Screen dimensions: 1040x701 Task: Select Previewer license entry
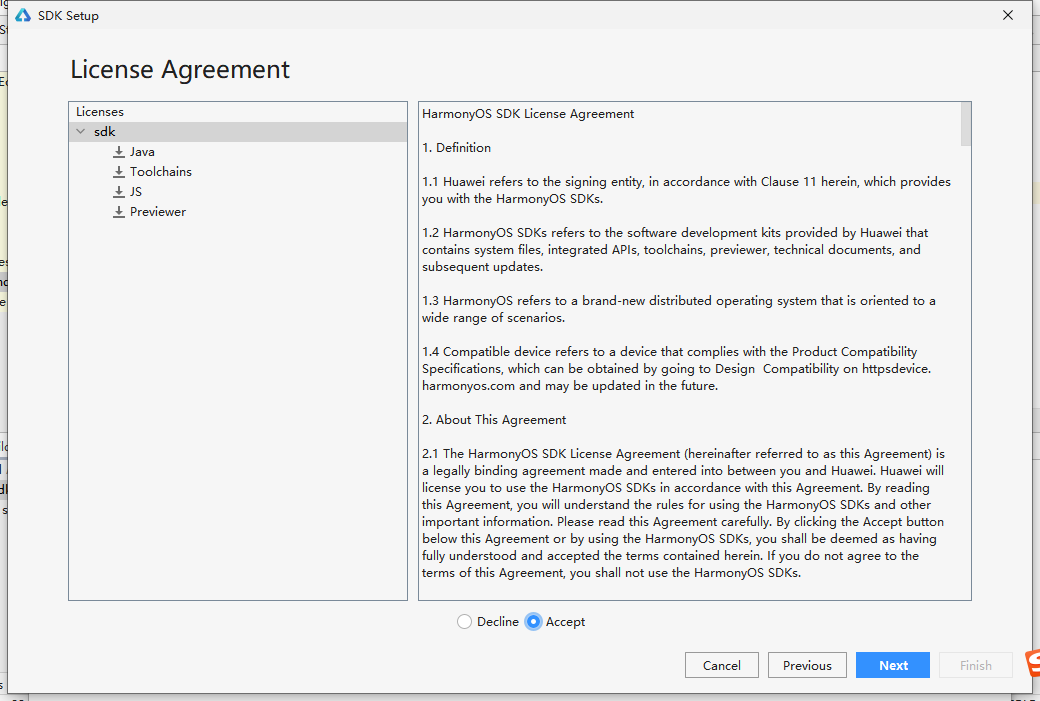[158, 212]
